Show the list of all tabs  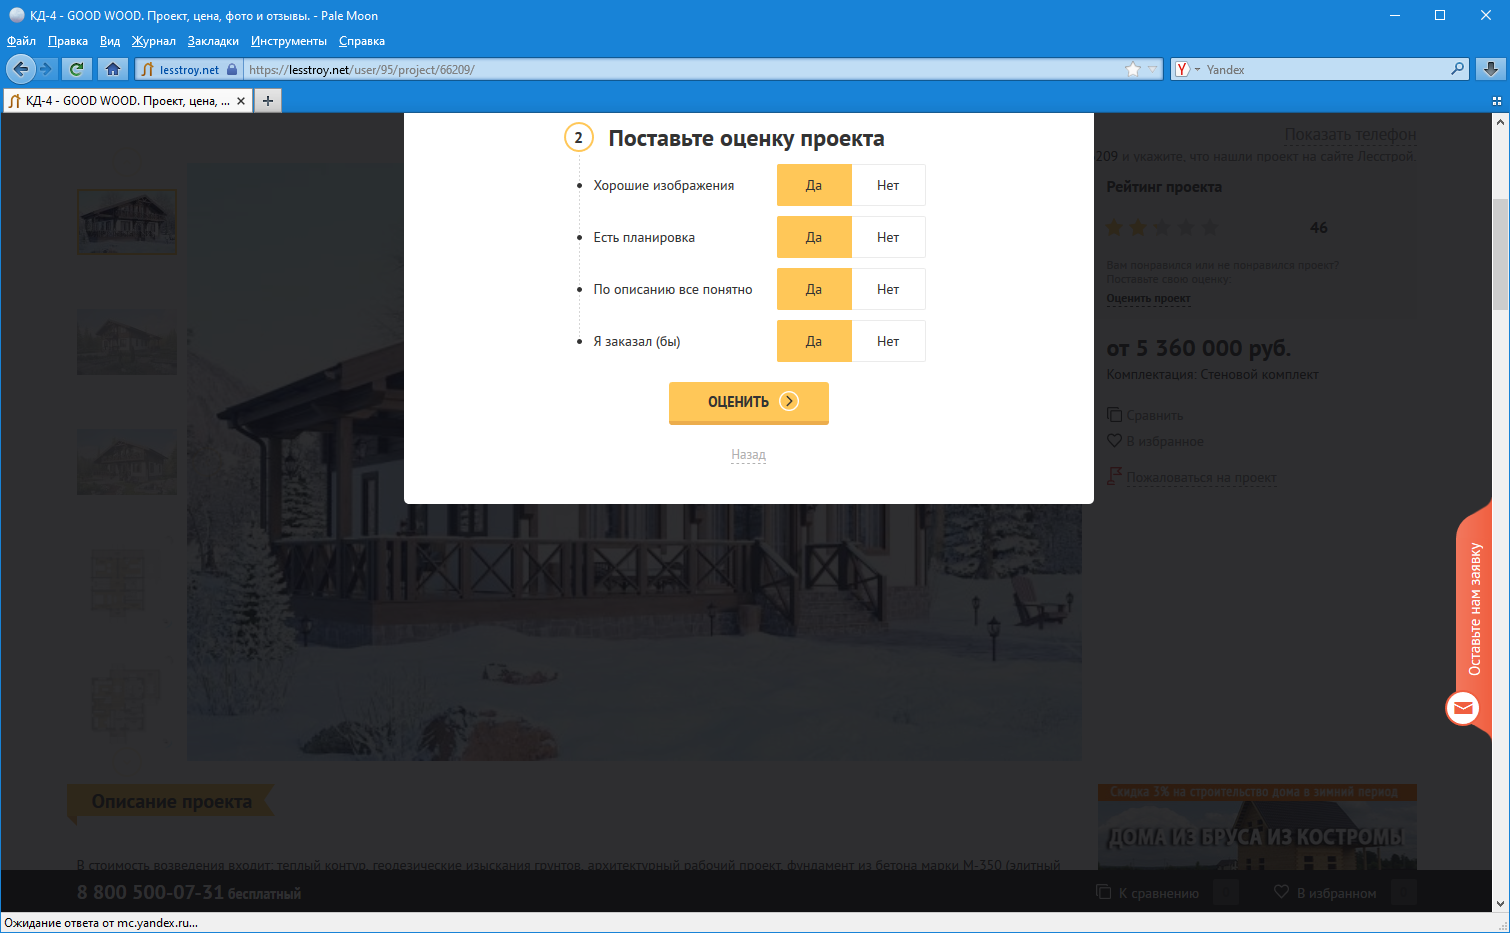[1496, 101]
